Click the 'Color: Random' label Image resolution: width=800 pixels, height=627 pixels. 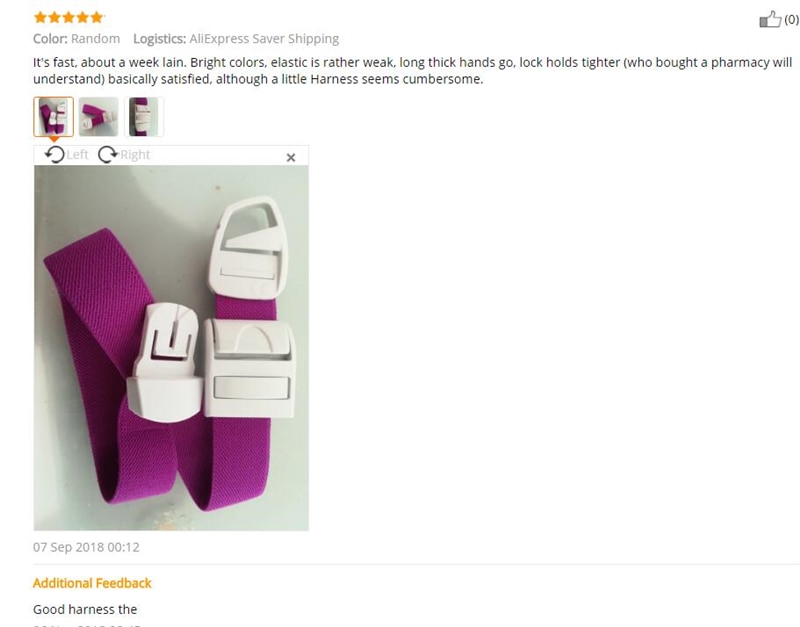tap(77, 39)
